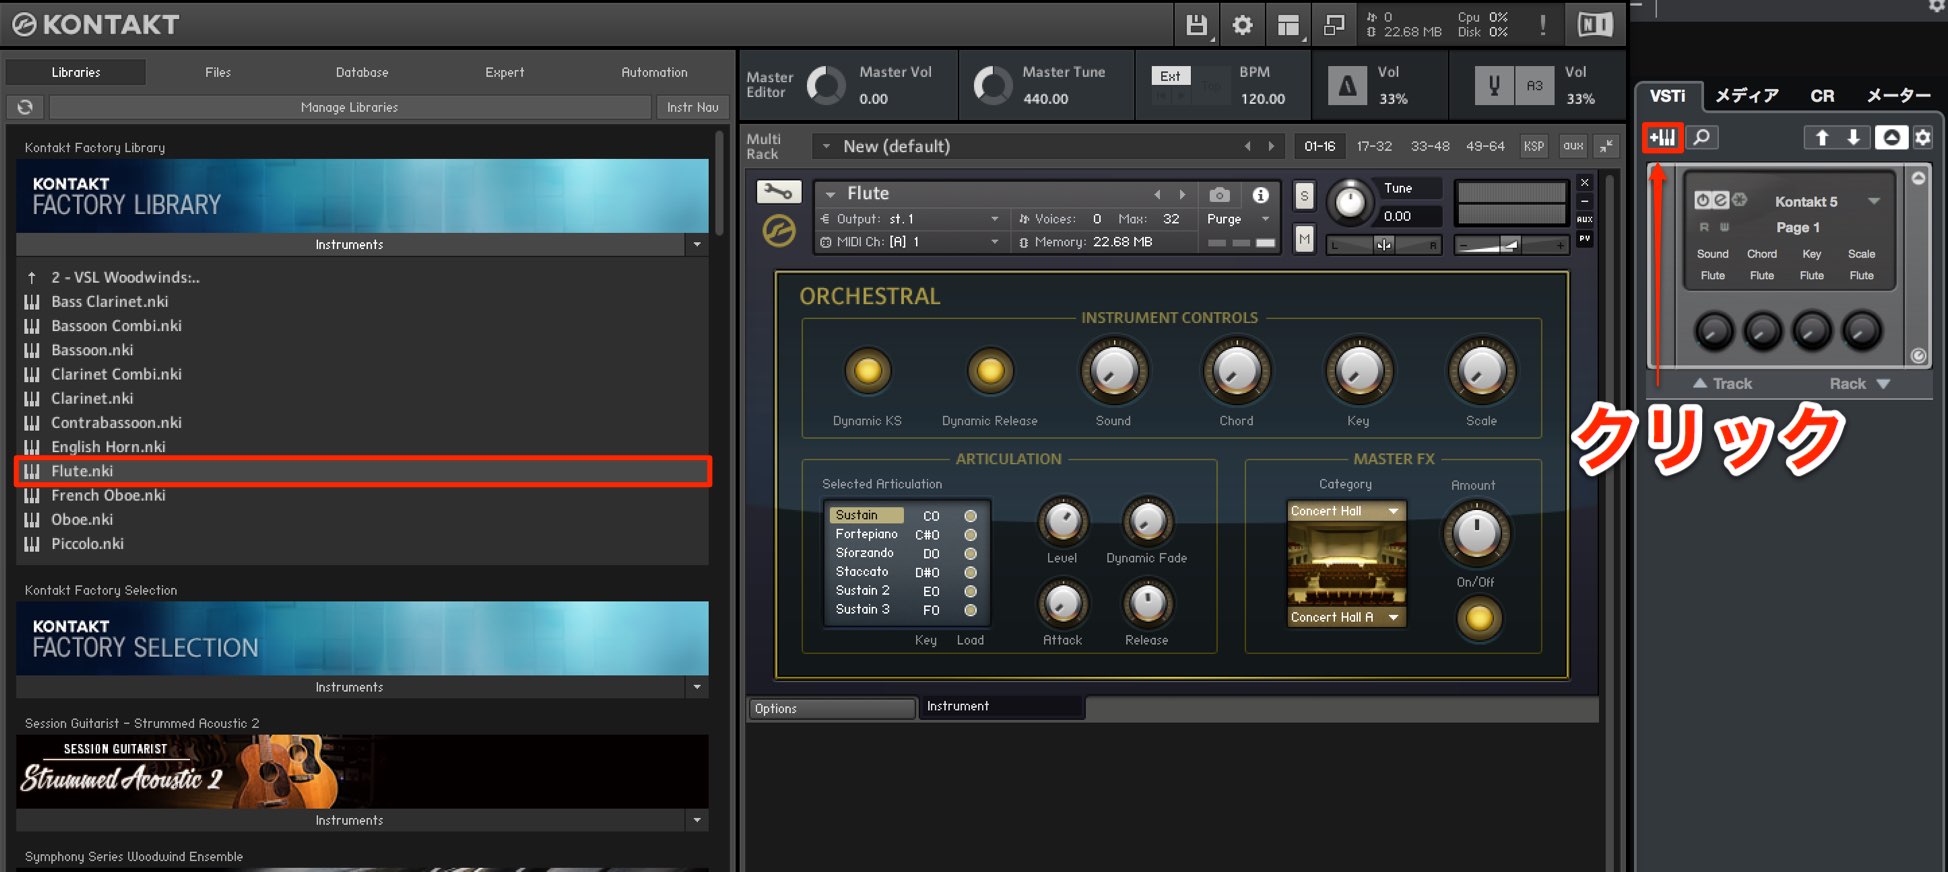The width and height of the screenshot is (1948, 872).
Task: Click the add VST instrument rack icon
Action: [1663, 137]
